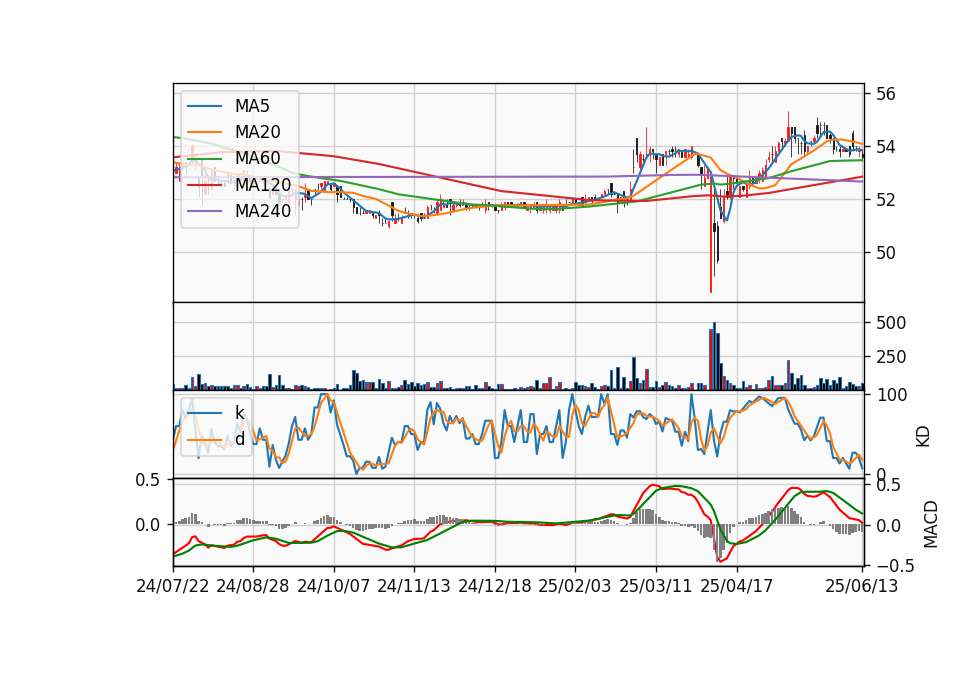Click the MA20 legend label
Image resolution: width=960 pixels, height=690 pixels.
pos(257,132)
